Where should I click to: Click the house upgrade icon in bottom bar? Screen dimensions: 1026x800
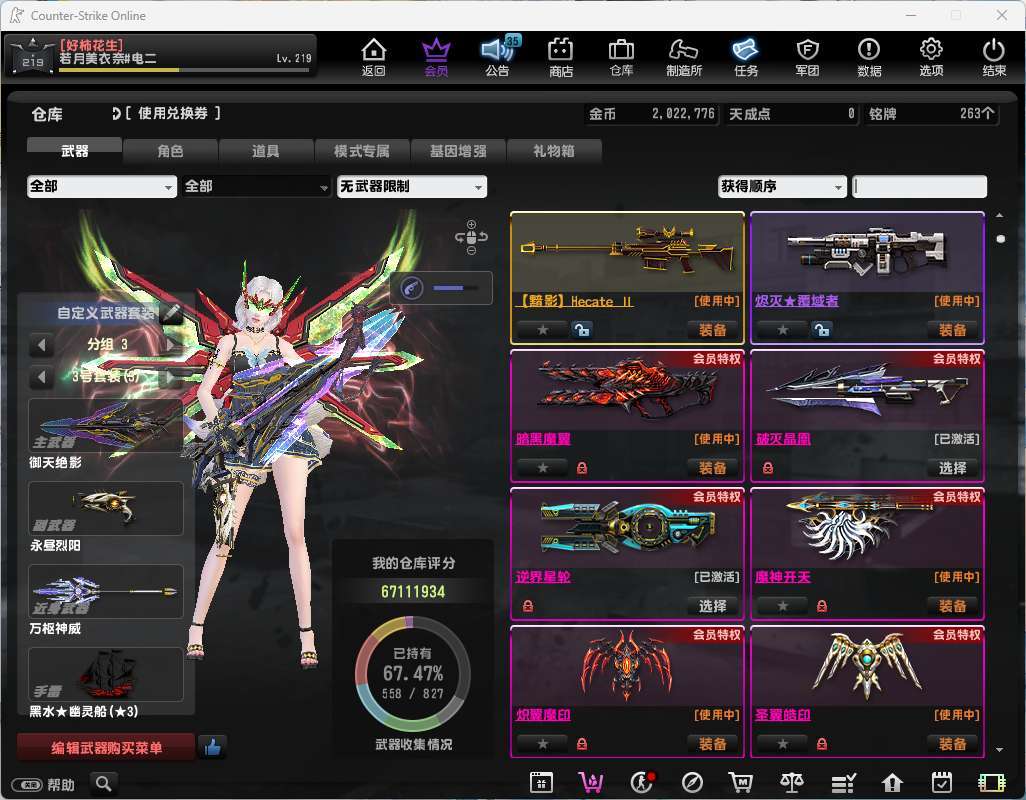892,782
